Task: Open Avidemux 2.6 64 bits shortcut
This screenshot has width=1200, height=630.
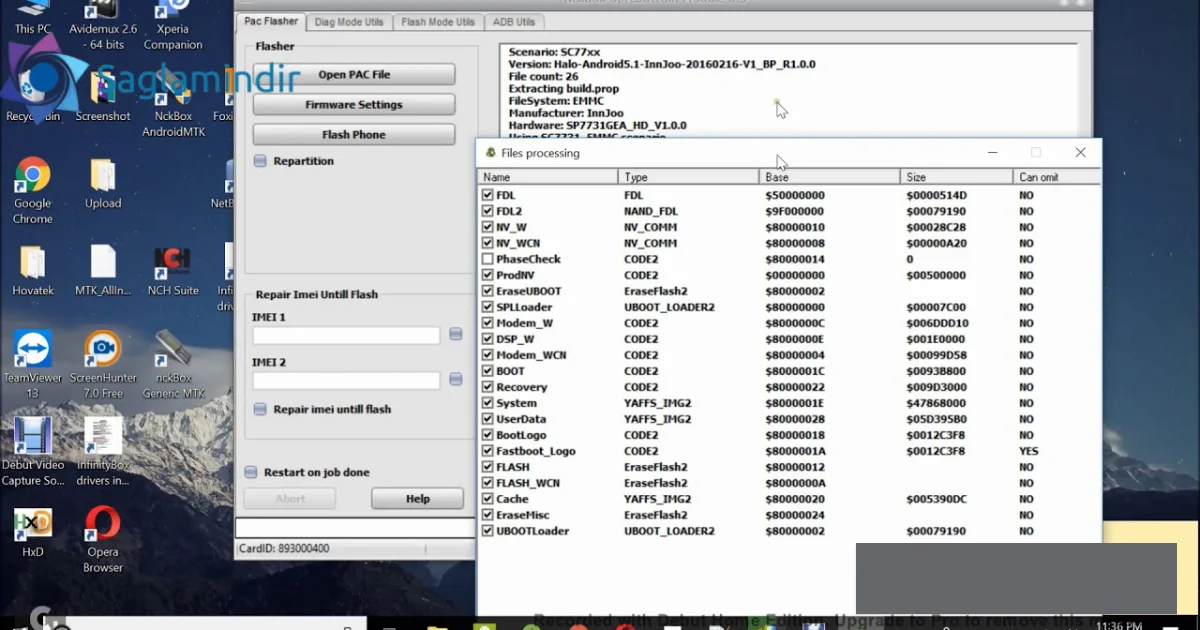Action: [x=104, y=25]
